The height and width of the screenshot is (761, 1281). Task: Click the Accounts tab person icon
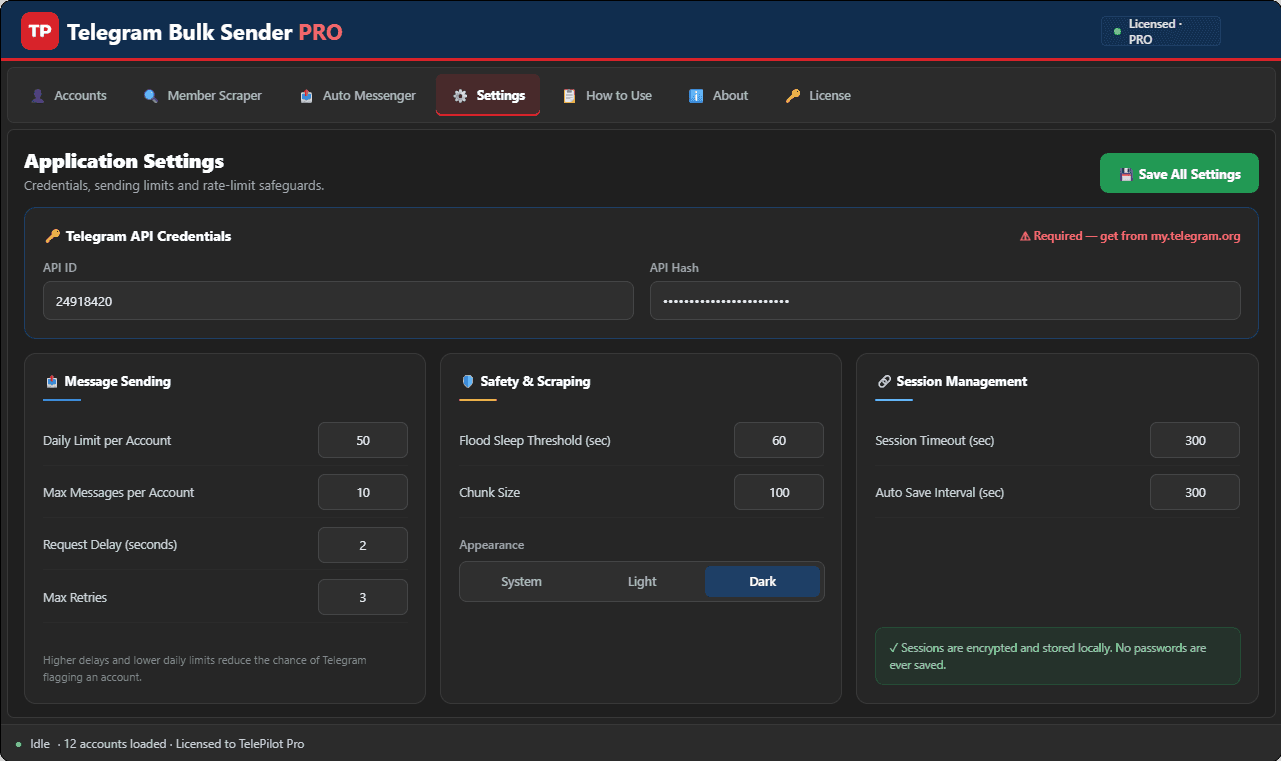38,96
